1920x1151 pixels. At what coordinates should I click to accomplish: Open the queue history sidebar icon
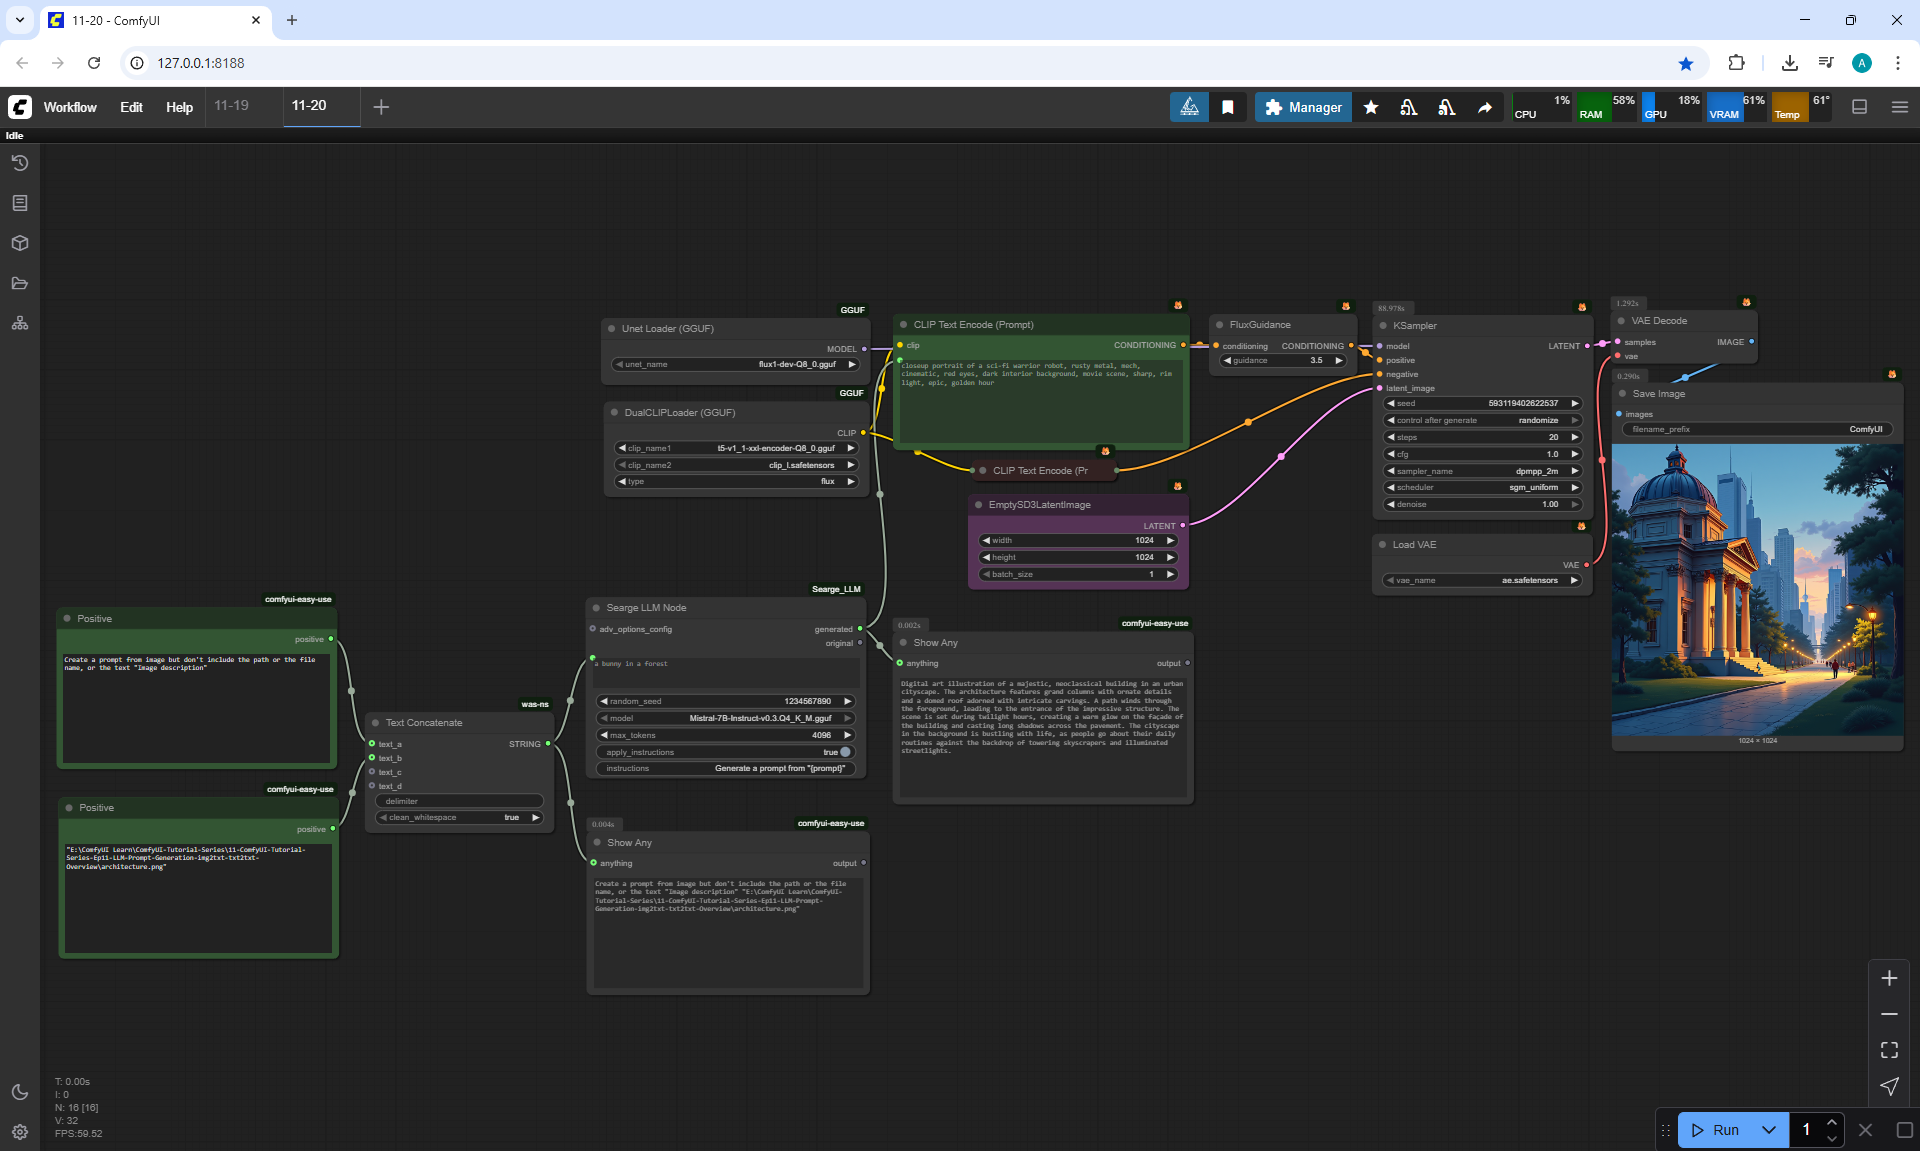pos(20,163)
